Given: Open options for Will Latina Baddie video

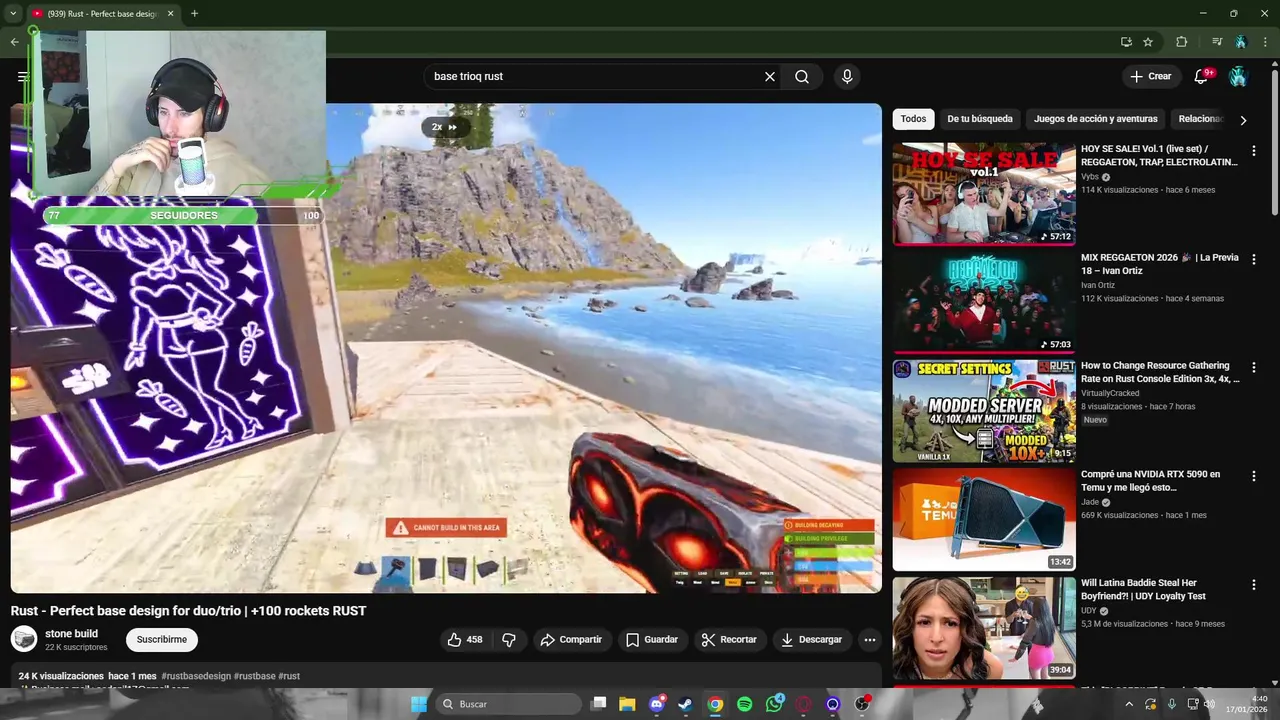Looking at the screenshot, I should coord(1253,584).
